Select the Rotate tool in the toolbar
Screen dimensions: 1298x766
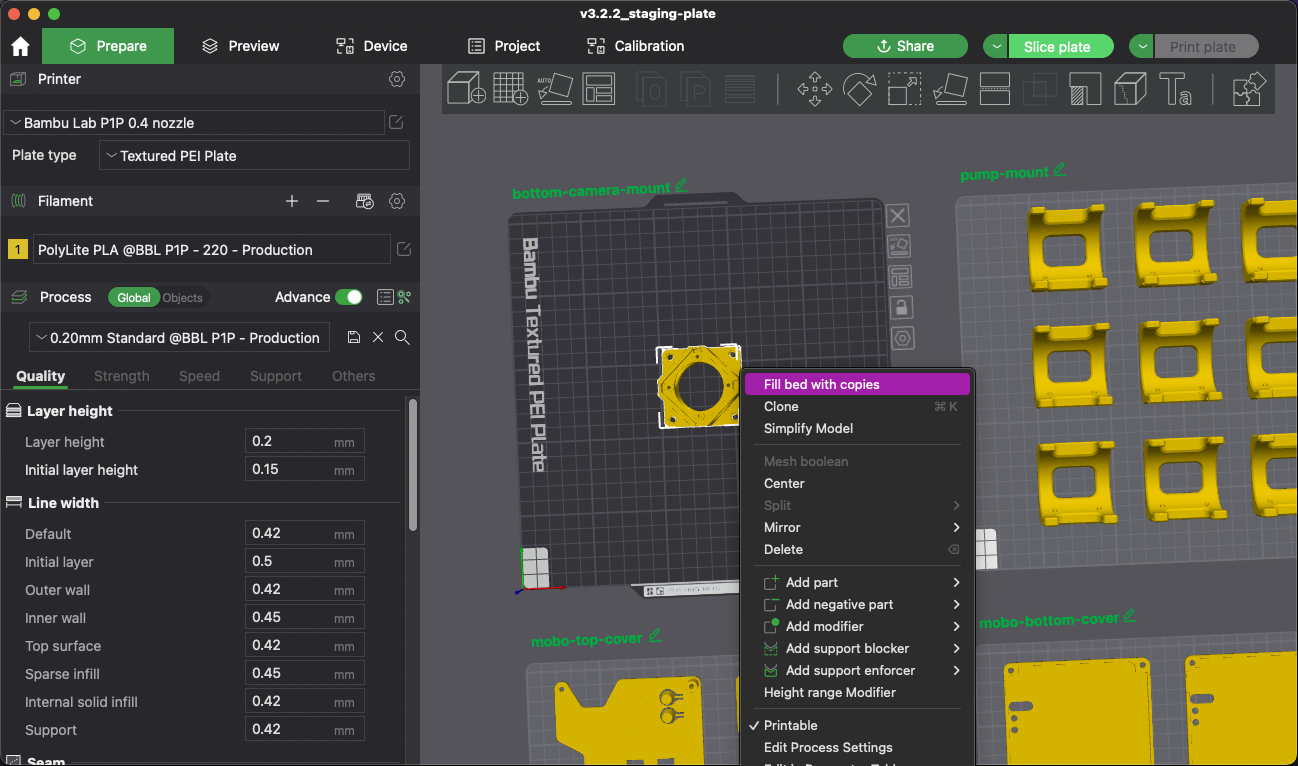point(859,89)
